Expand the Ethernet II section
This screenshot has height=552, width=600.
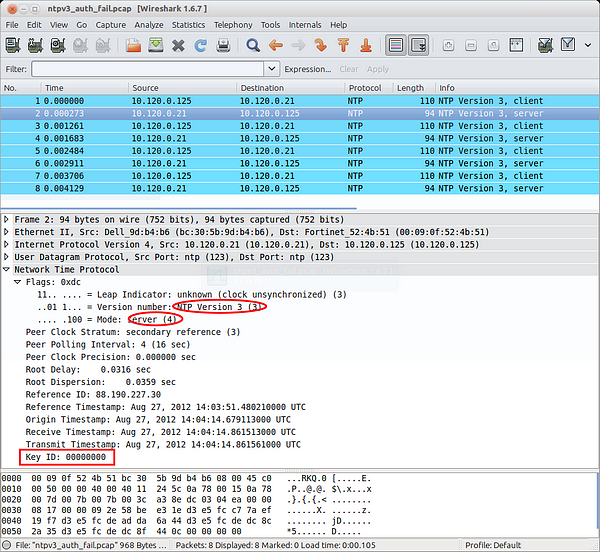tap(8, 231)
